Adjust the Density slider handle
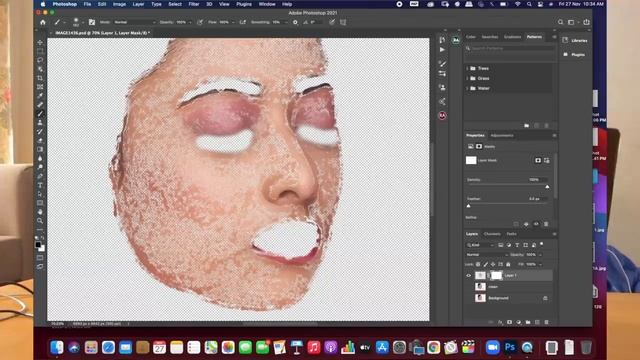 pos(547,187)
